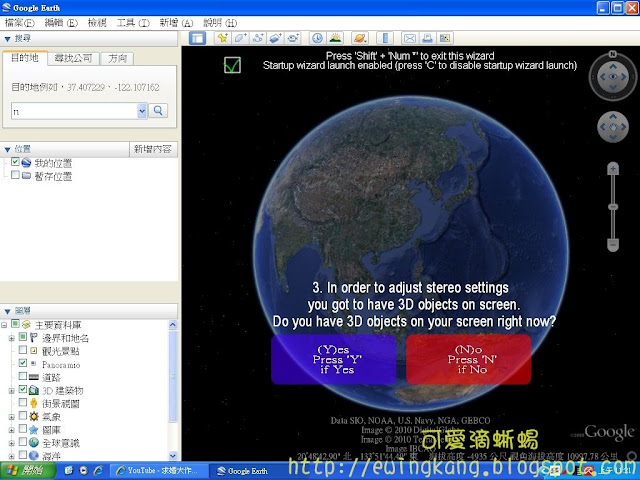Check the 暫存位置 checkbox
640x480 pixels.
[15, 175]
